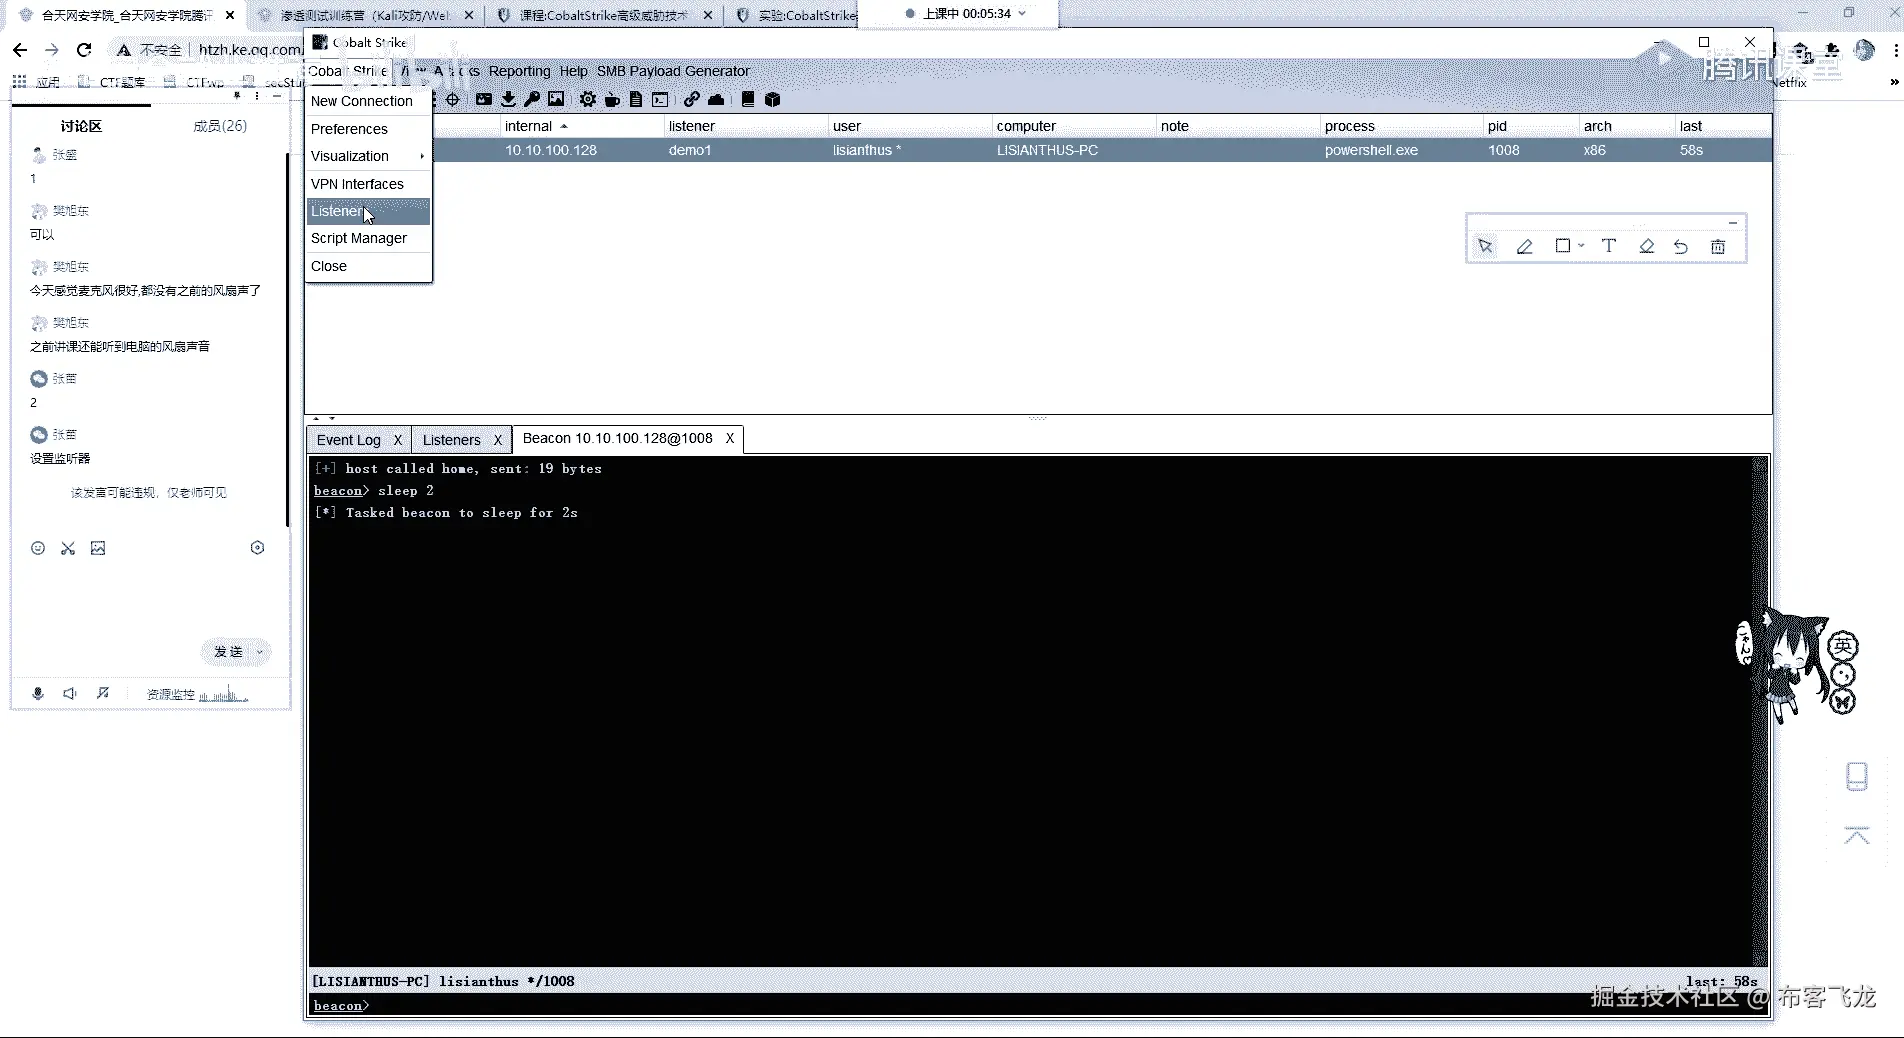Select the text annotation tool

point(1609,246)
